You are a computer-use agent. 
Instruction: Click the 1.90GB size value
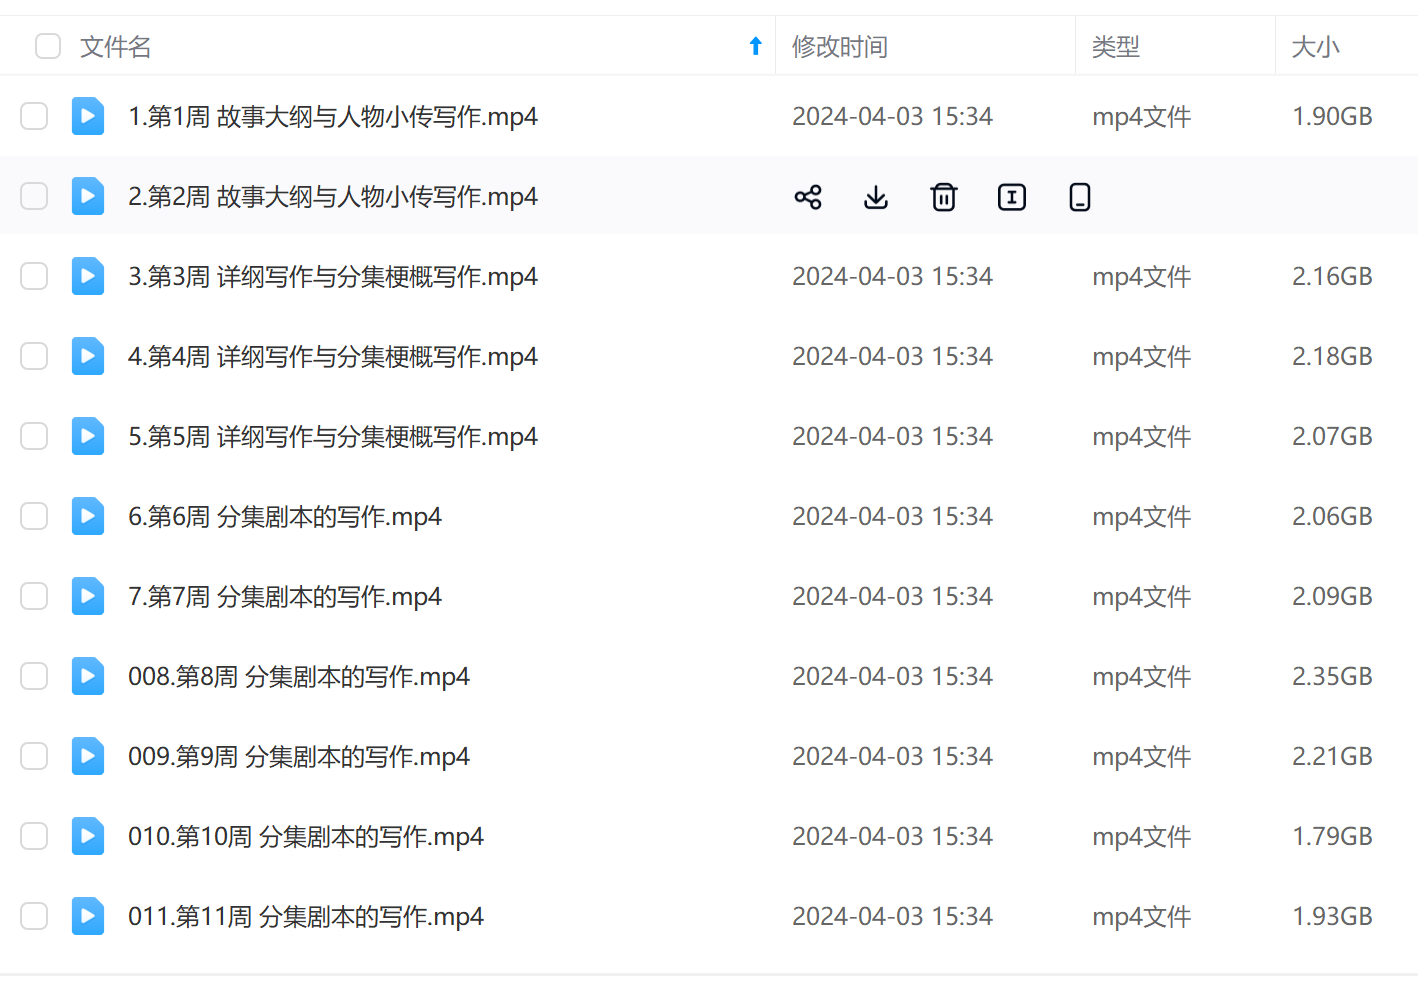(1332, 117)
